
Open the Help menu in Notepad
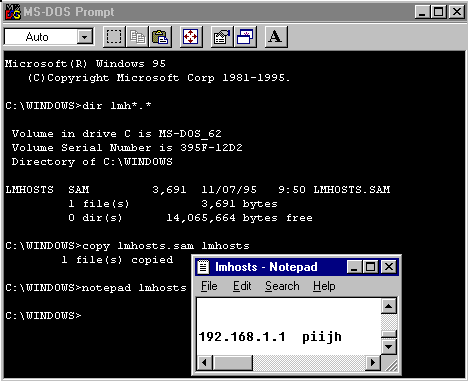click(324, 286)
